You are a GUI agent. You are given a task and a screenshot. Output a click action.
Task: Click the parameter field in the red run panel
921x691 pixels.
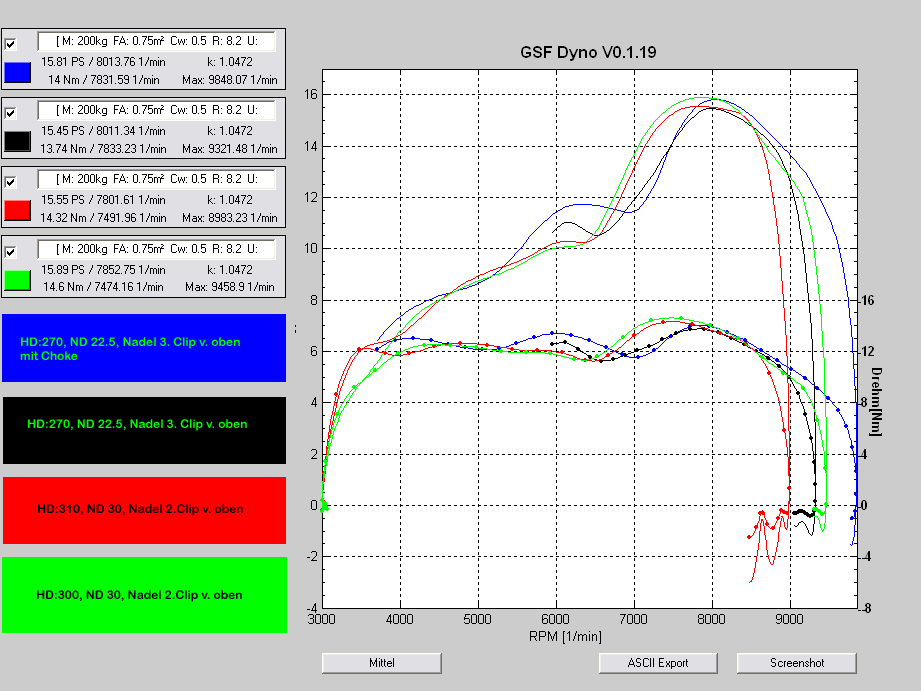click(x=157, y=179)
